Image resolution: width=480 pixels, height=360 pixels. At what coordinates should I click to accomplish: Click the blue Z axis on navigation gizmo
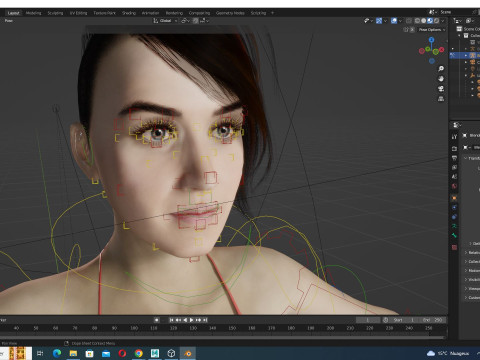tap(432, 40)
